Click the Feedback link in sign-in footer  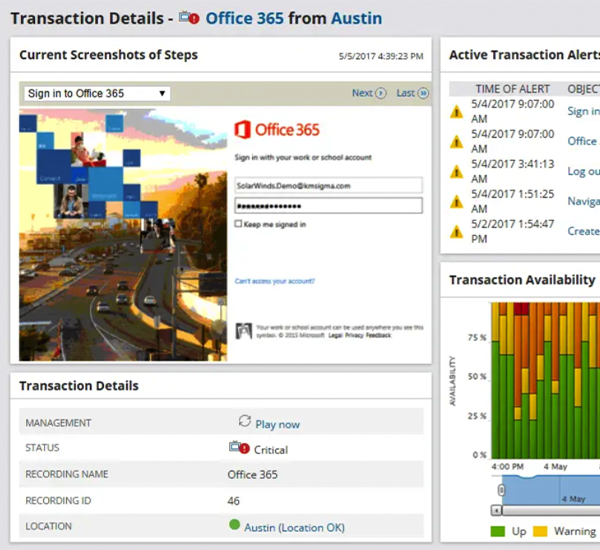(378, 335)
